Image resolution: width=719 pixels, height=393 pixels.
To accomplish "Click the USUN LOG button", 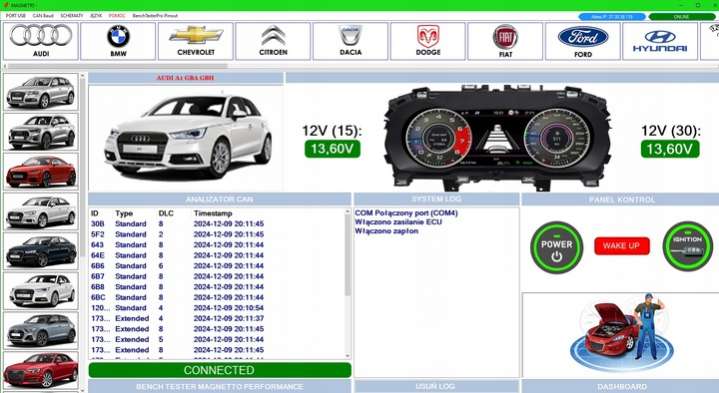I will point(436,387).
